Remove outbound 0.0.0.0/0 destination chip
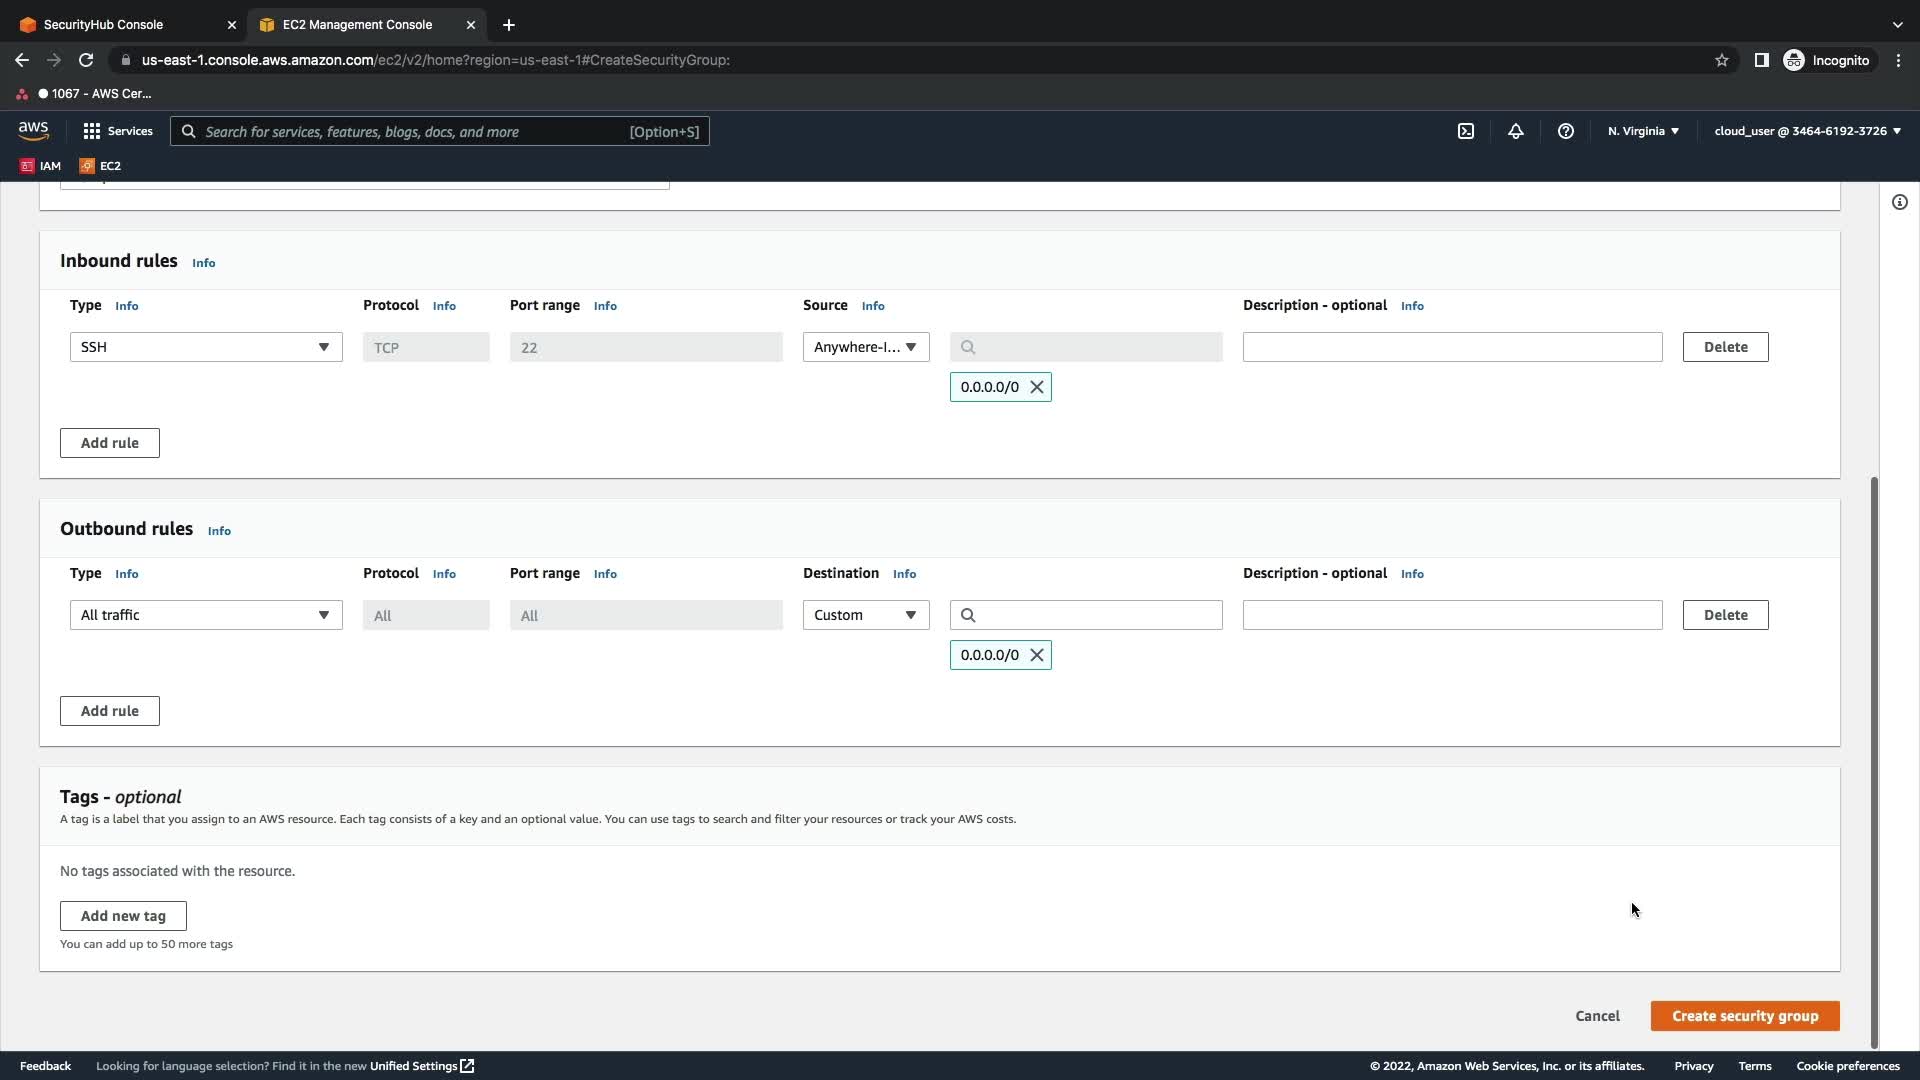The height and width of the screenshot is (1080, 1920). click(1037, 655)
